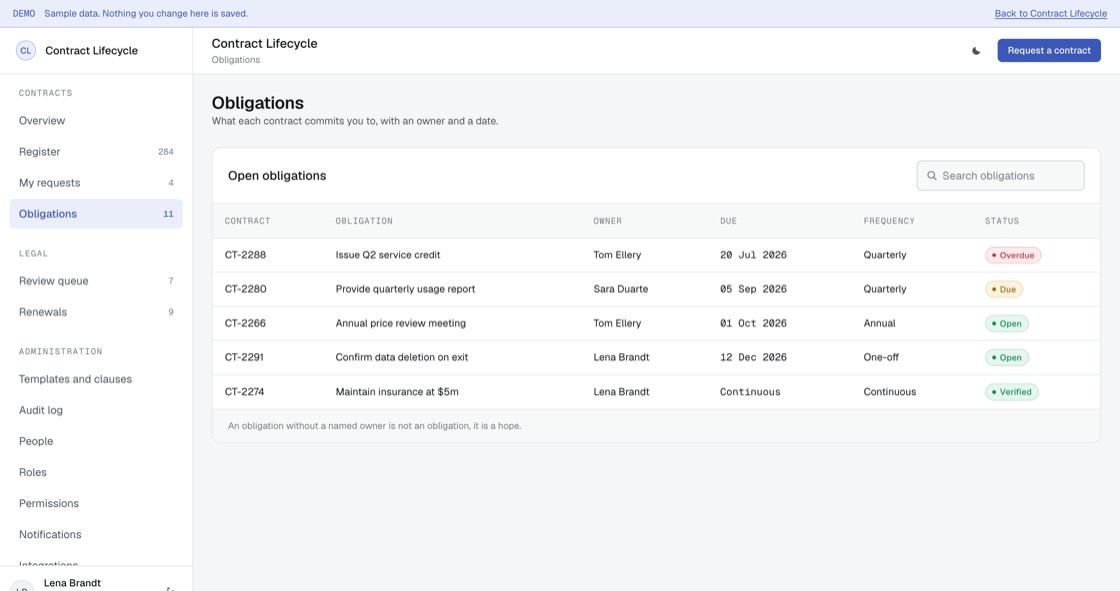The width and height of the screenshot is (1120, 591).
Task: Click the magnifier icon in search box
Action: pyautogui.click(x=931, y=176)
